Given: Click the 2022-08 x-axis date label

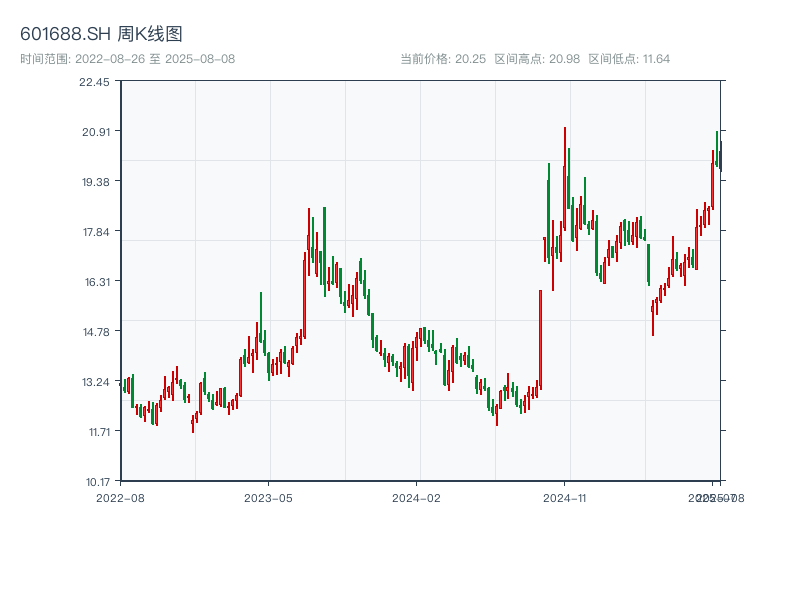Looking at the screenshot, I should [120, 497].
